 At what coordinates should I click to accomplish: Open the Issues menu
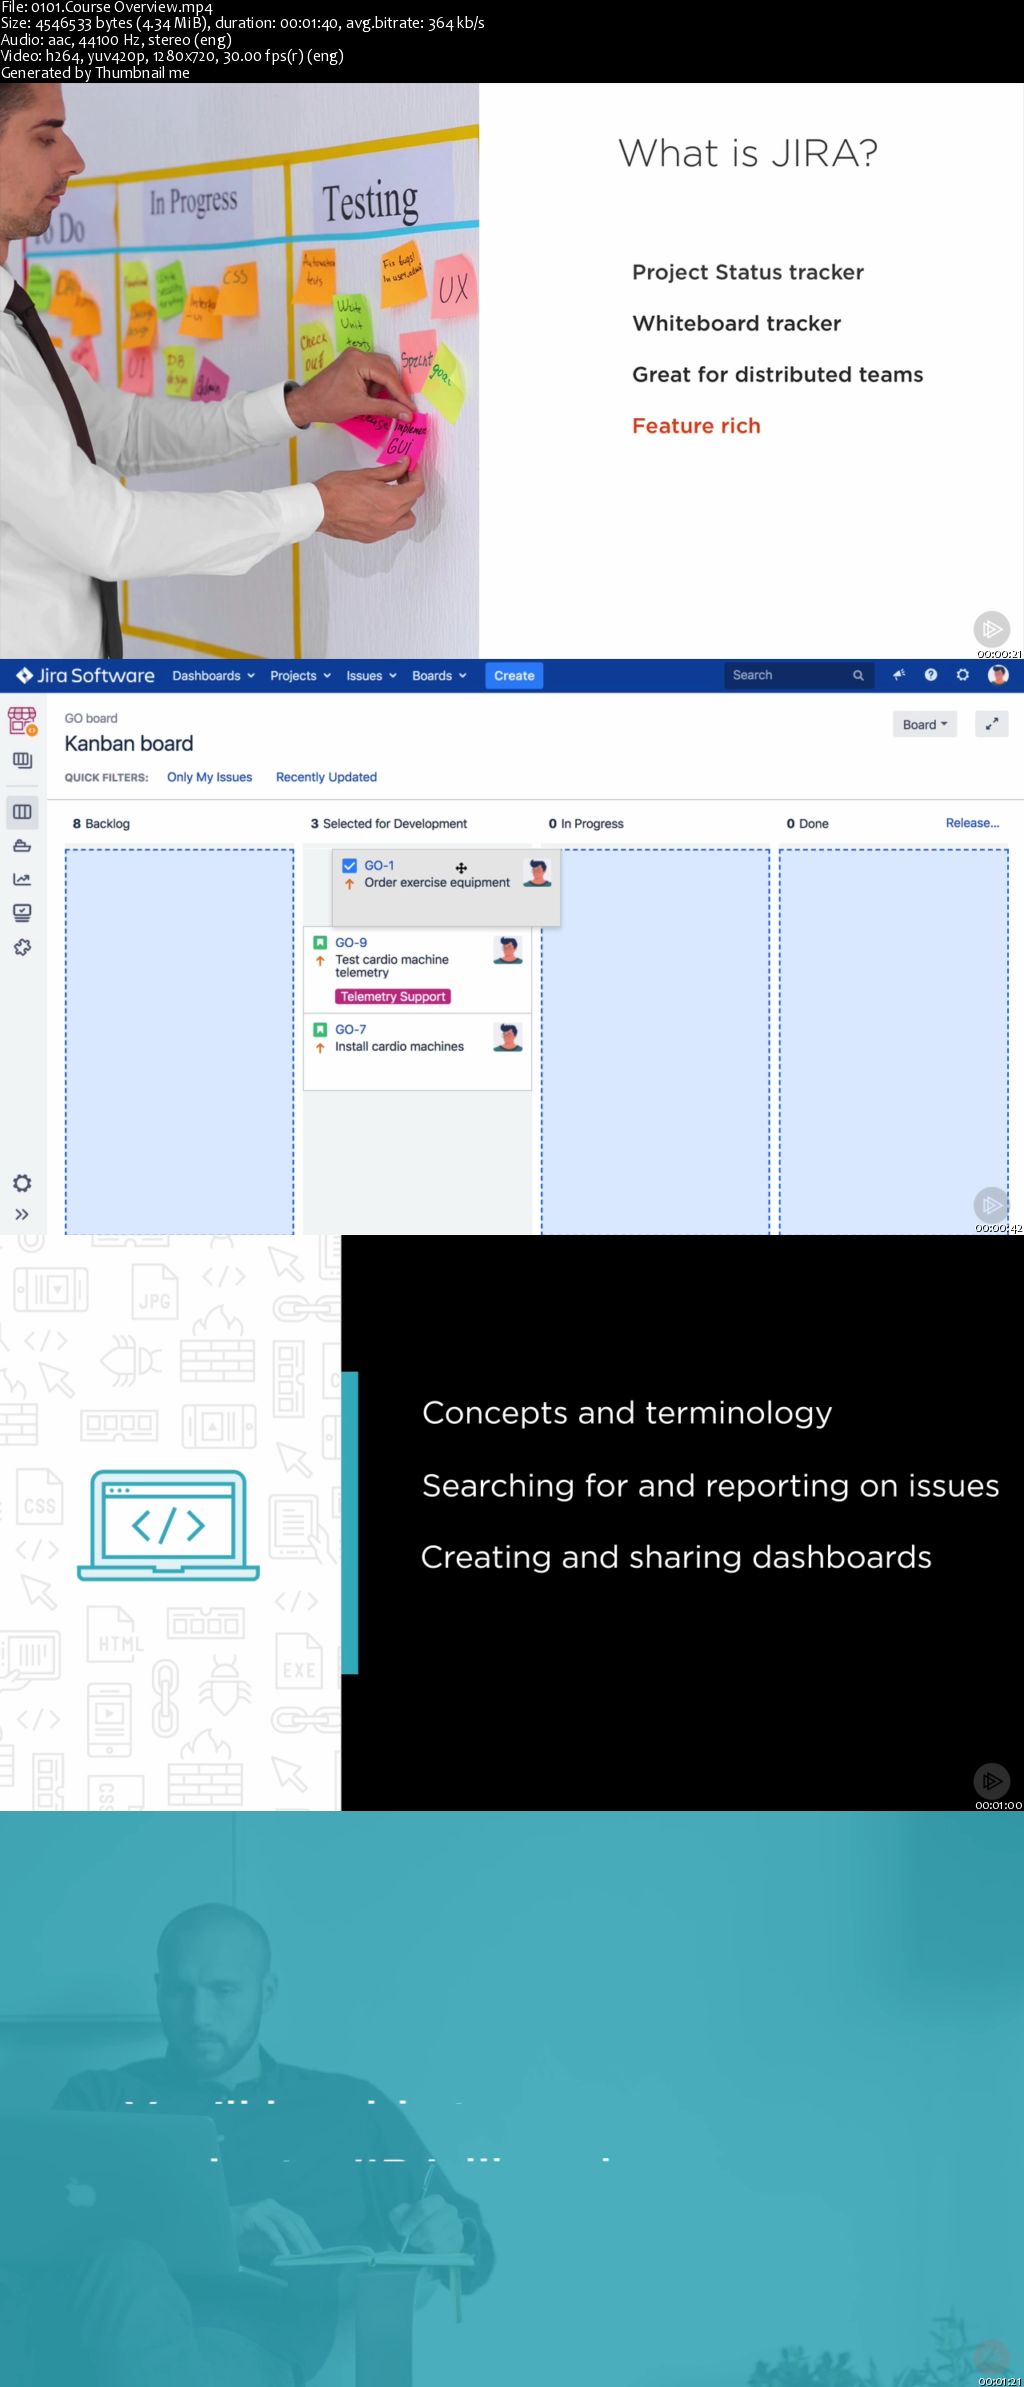tap(371, 676)
